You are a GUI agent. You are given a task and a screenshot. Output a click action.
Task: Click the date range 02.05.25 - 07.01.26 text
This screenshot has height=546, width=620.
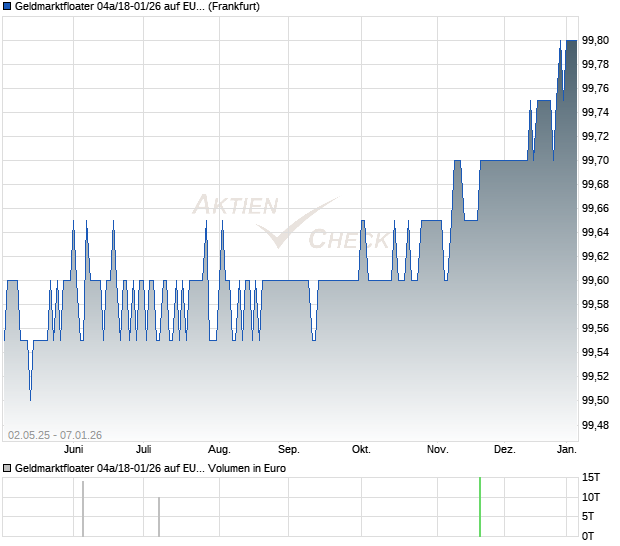55,435
